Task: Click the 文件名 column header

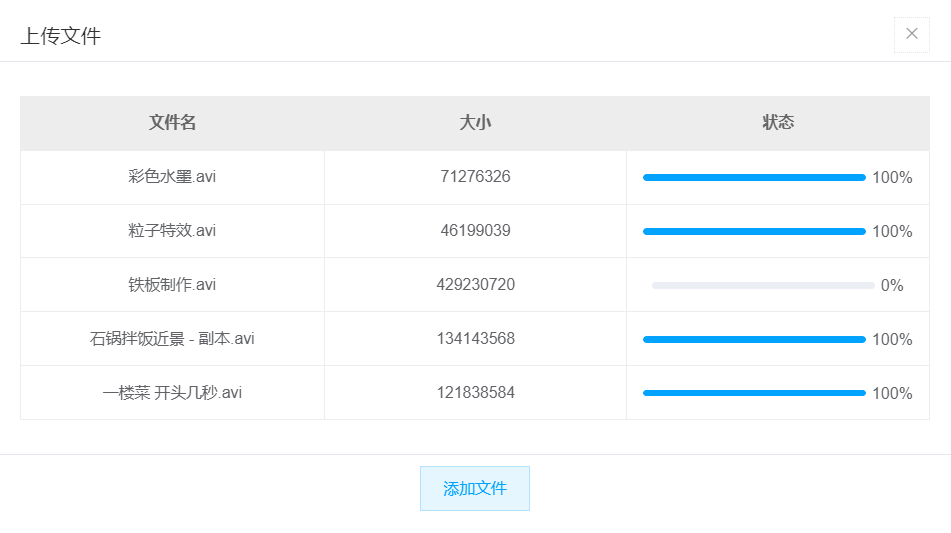Action: (172, 123)
